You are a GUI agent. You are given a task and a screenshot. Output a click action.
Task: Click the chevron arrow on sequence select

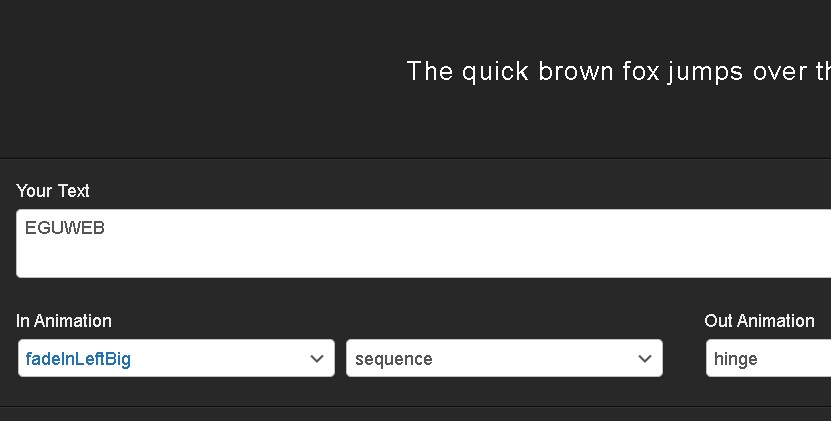[645, 359]
